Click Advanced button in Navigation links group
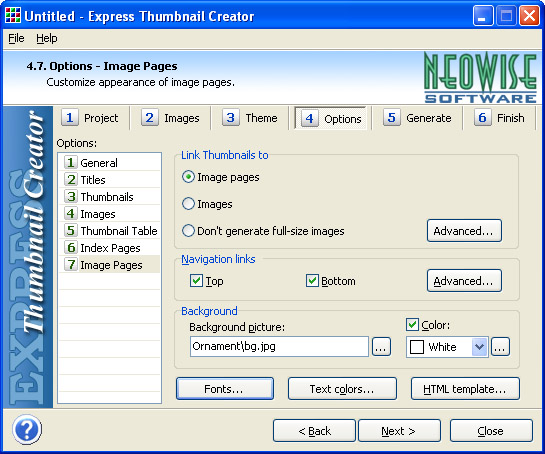The height and width of the screenshot is (454, 545). click(x=464, y=281)
